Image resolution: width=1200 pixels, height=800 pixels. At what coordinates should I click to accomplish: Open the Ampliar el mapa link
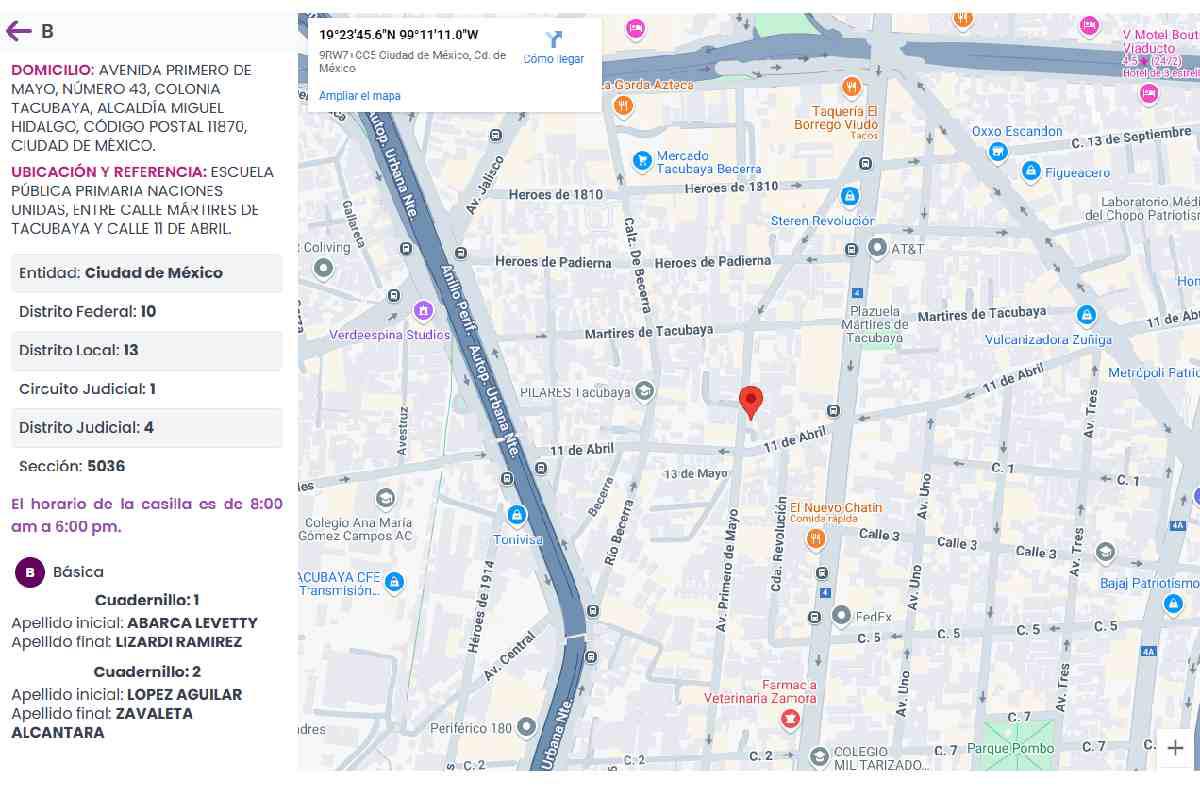tap(360, 96)
